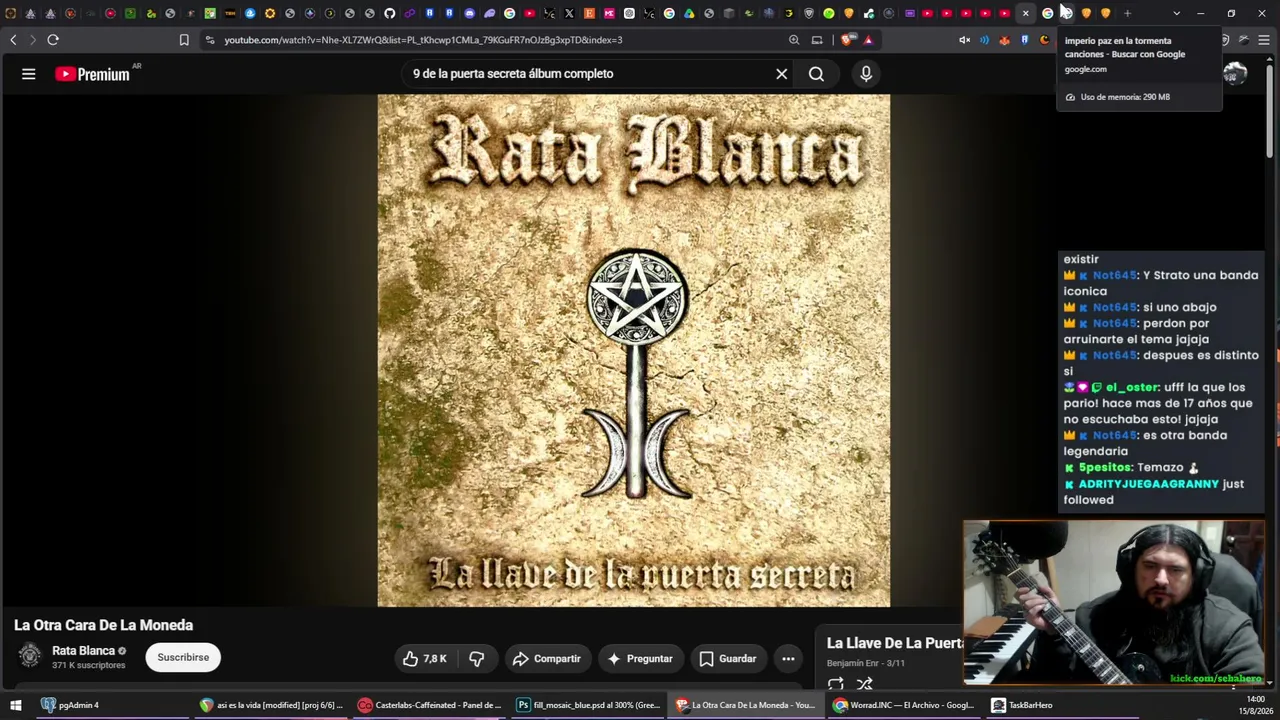Toggle playlist shuffle

(865, 684)
